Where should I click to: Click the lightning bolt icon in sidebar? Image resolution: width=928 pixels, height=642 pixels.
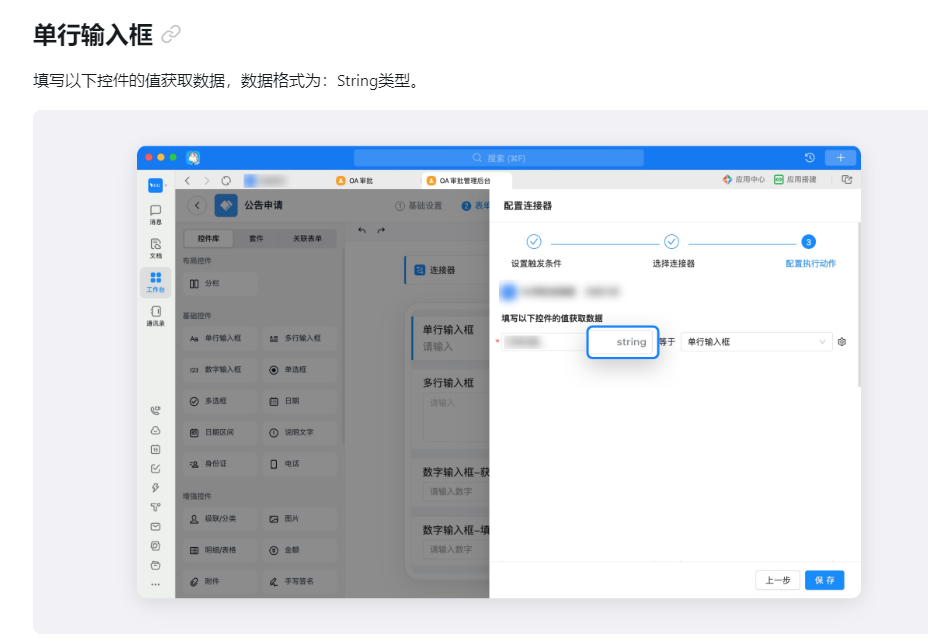[x=156, y=488]
